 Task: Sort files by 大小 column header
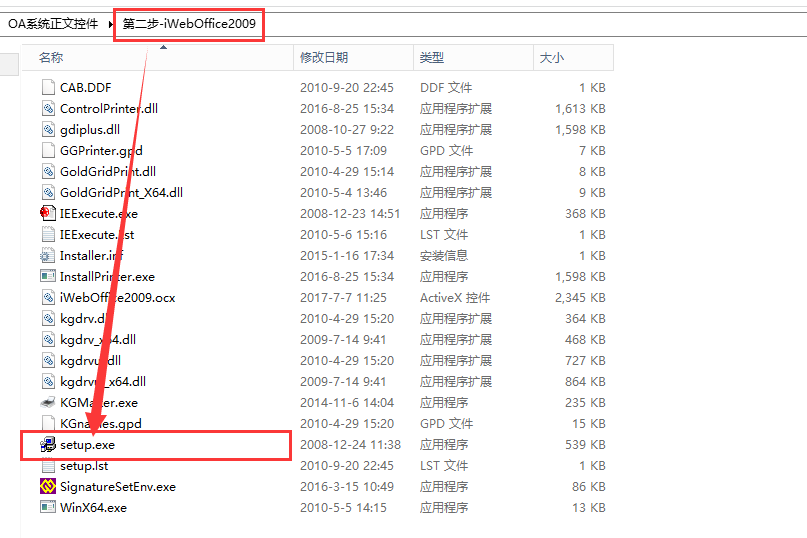pos(573,58)
